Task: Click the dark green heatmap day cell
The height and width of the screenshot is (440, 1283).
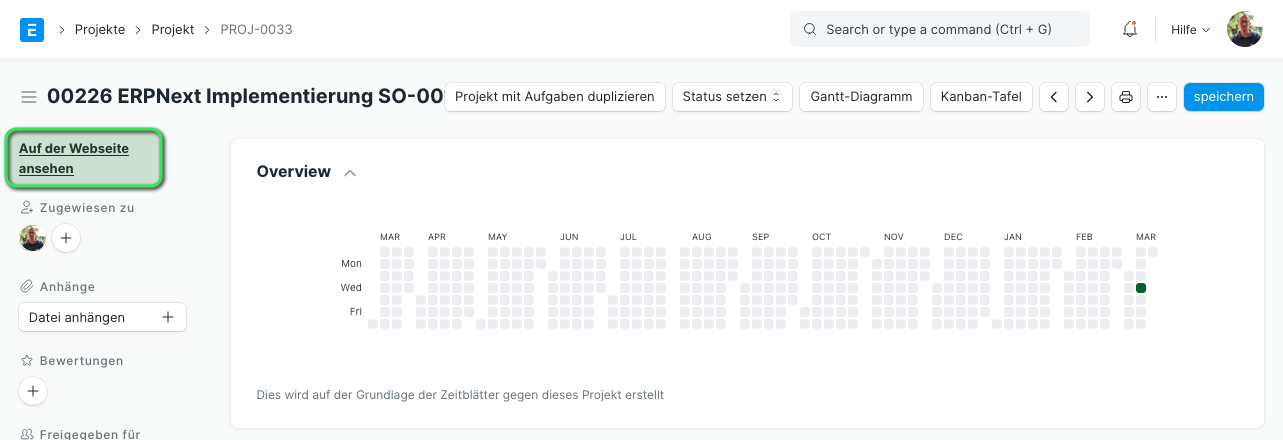Action: [1141, 288]
